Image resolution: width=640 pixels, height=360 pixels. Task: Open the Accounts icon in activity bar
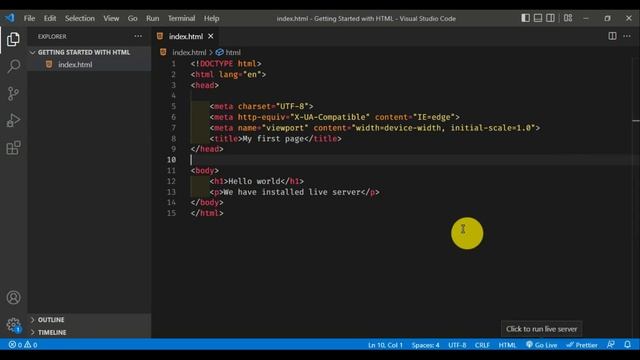pos(13,297)
